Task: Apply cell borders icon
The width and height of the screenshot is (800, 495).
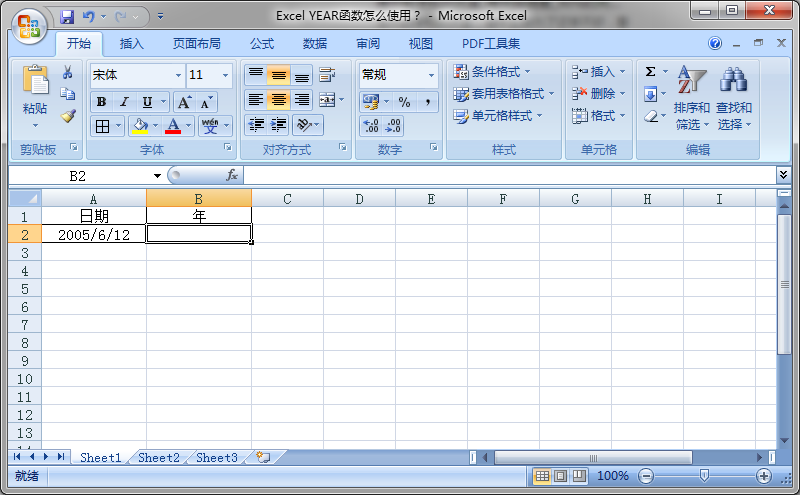Action: 102,126
